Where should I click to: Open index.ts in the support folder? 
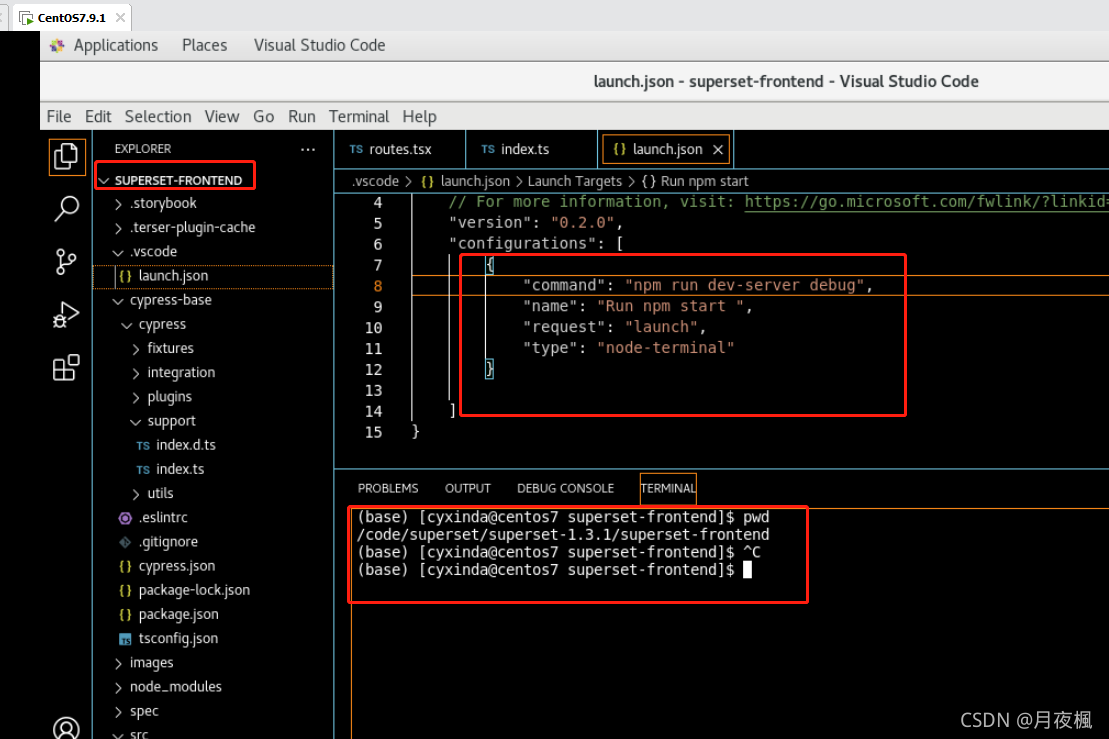(x=180, y=470)
